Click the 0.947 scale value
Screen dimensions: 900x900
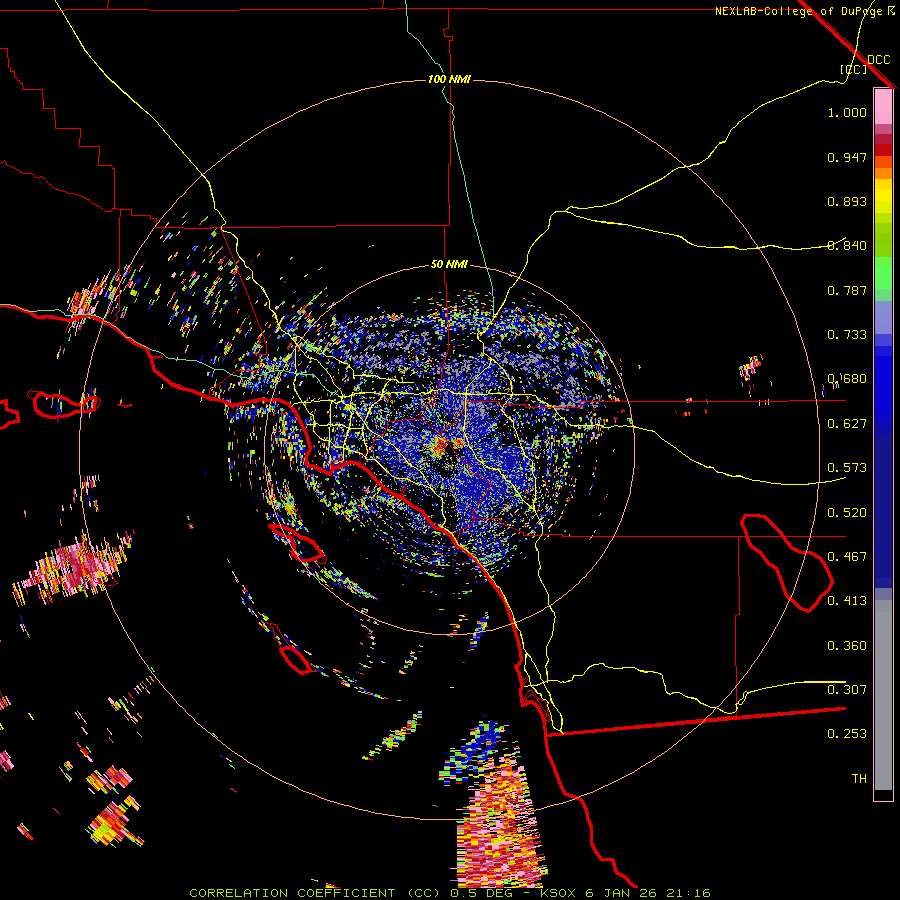pyautogui.click(x=847, y=157)
